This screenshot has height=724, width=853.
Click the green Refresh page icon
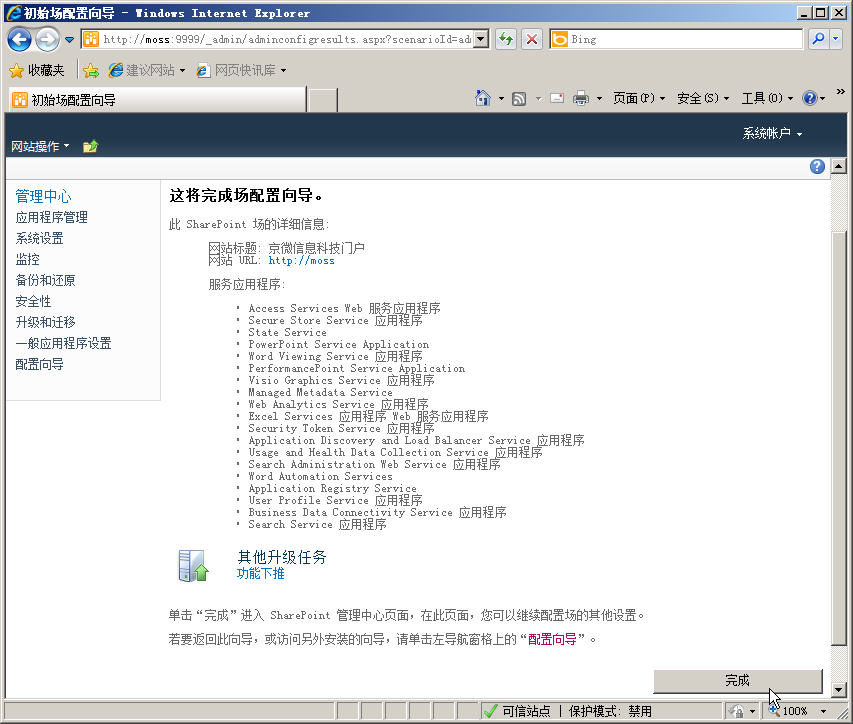point(506,39)
